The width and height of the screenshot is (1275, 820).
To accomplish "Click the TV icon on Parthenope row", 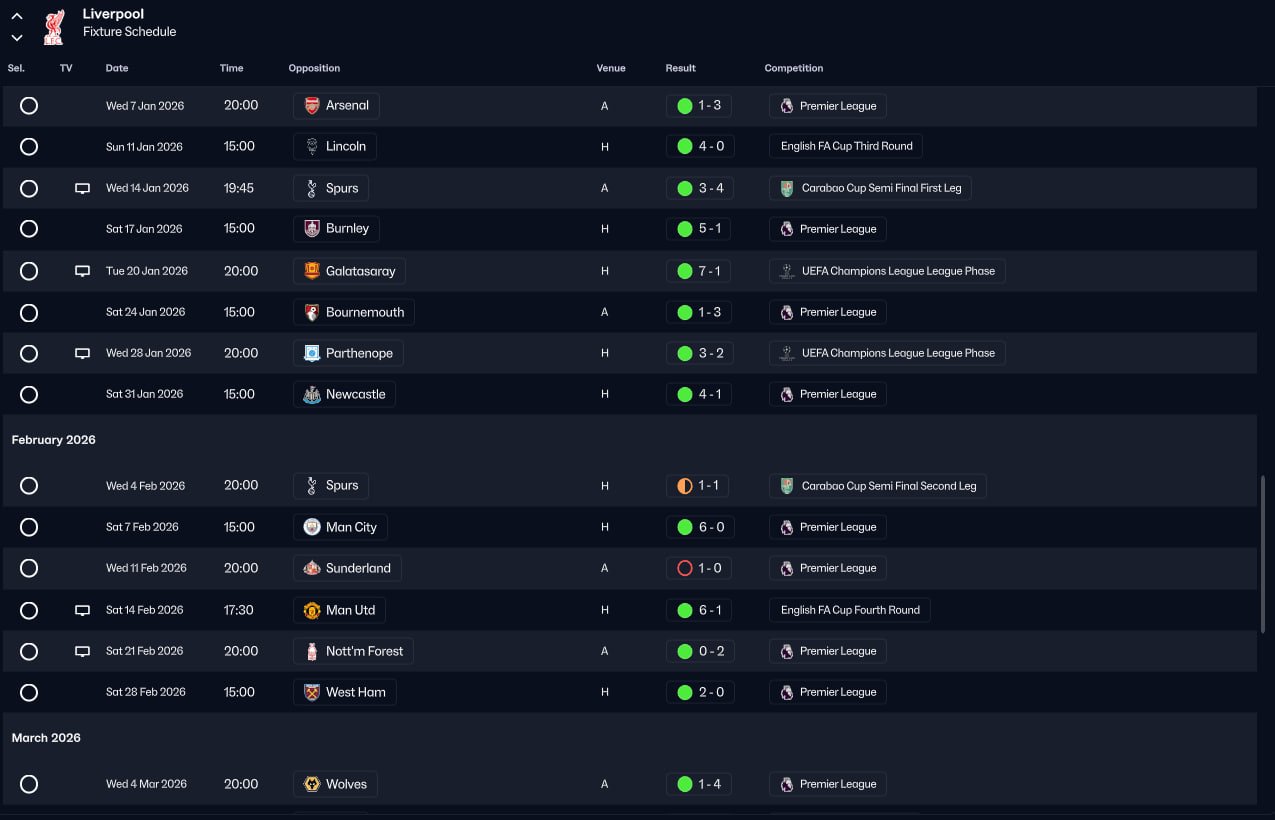I will (83, 353).
